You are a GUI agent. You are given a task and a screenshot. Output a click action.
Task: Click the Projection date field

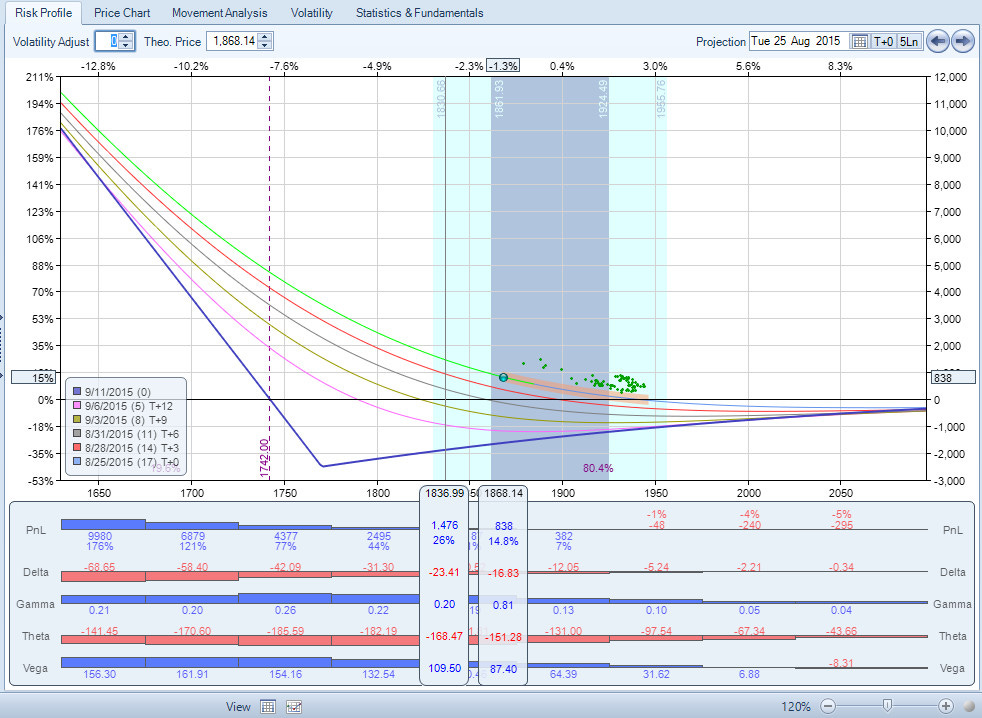point(798,41)
